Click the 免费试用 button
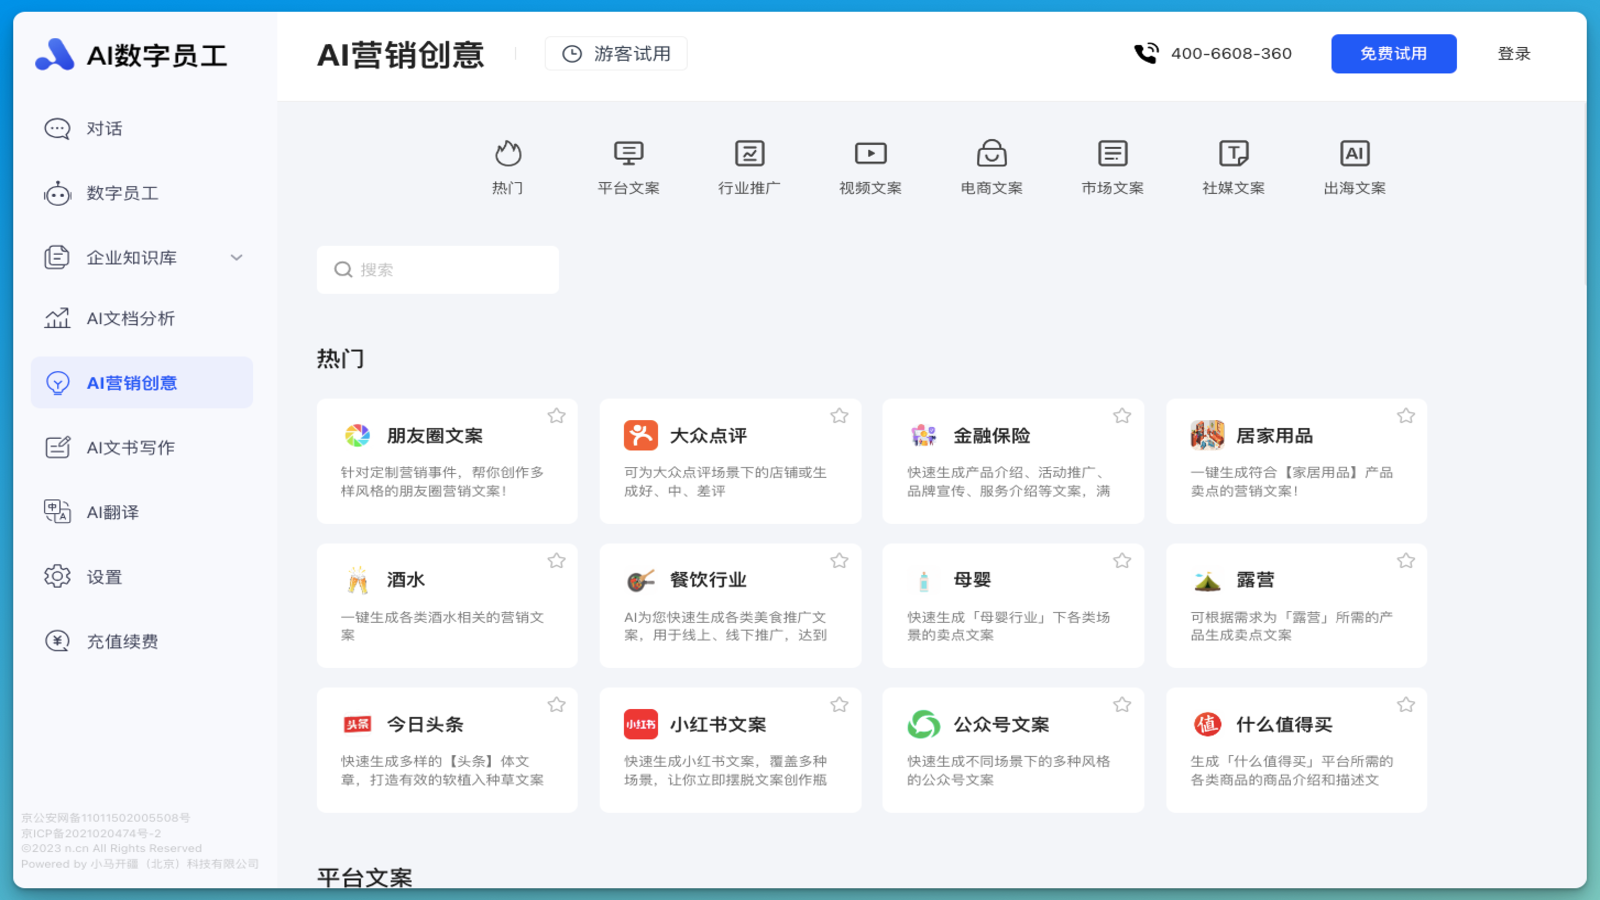This screenshot has height=900, width=1600. (1393, 53)
